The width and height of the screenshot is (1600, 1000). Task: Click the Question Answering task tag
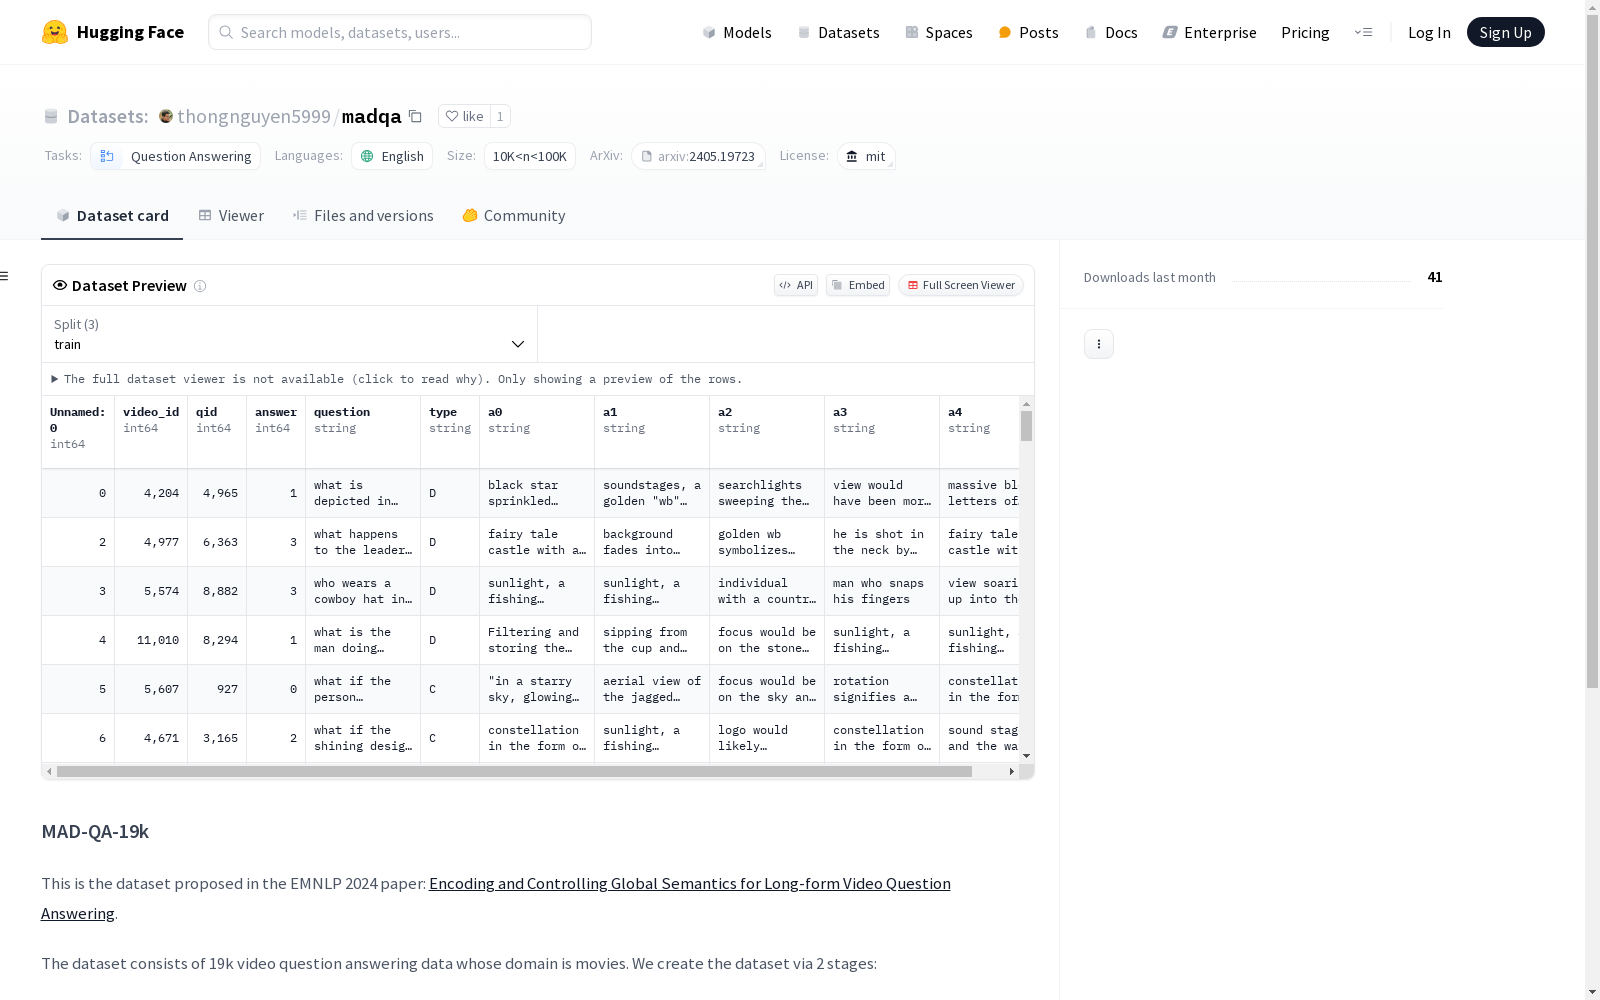pyautogui.click(x=175, y=156)
